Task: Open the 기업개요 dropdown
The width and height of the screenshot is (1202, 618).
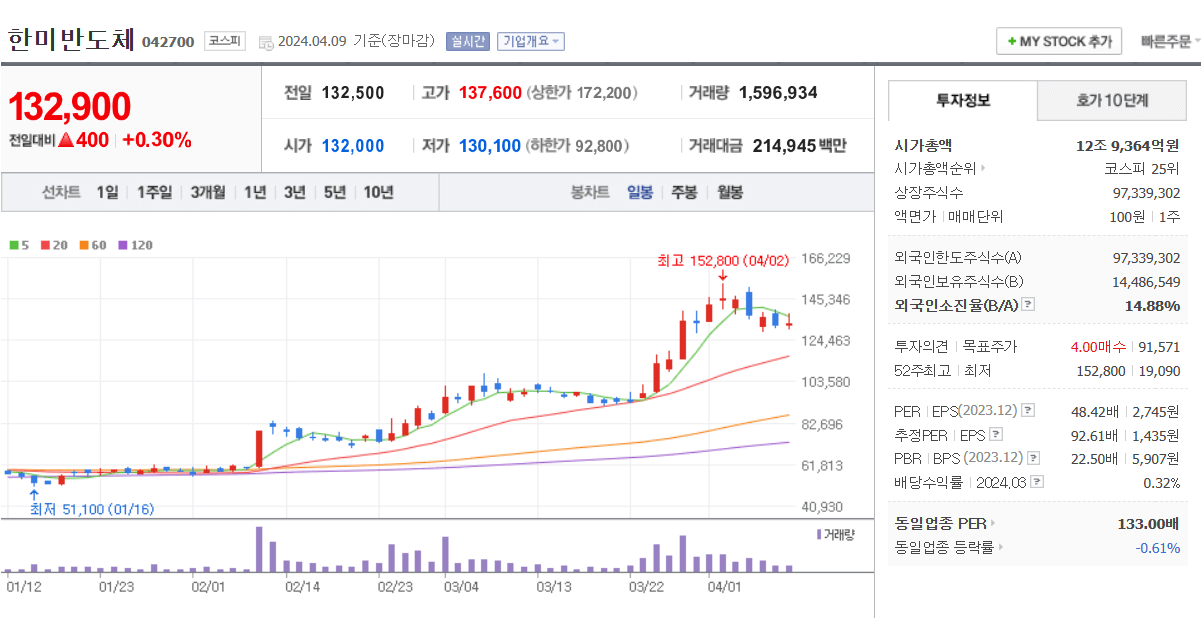Action: coord(532,41)
